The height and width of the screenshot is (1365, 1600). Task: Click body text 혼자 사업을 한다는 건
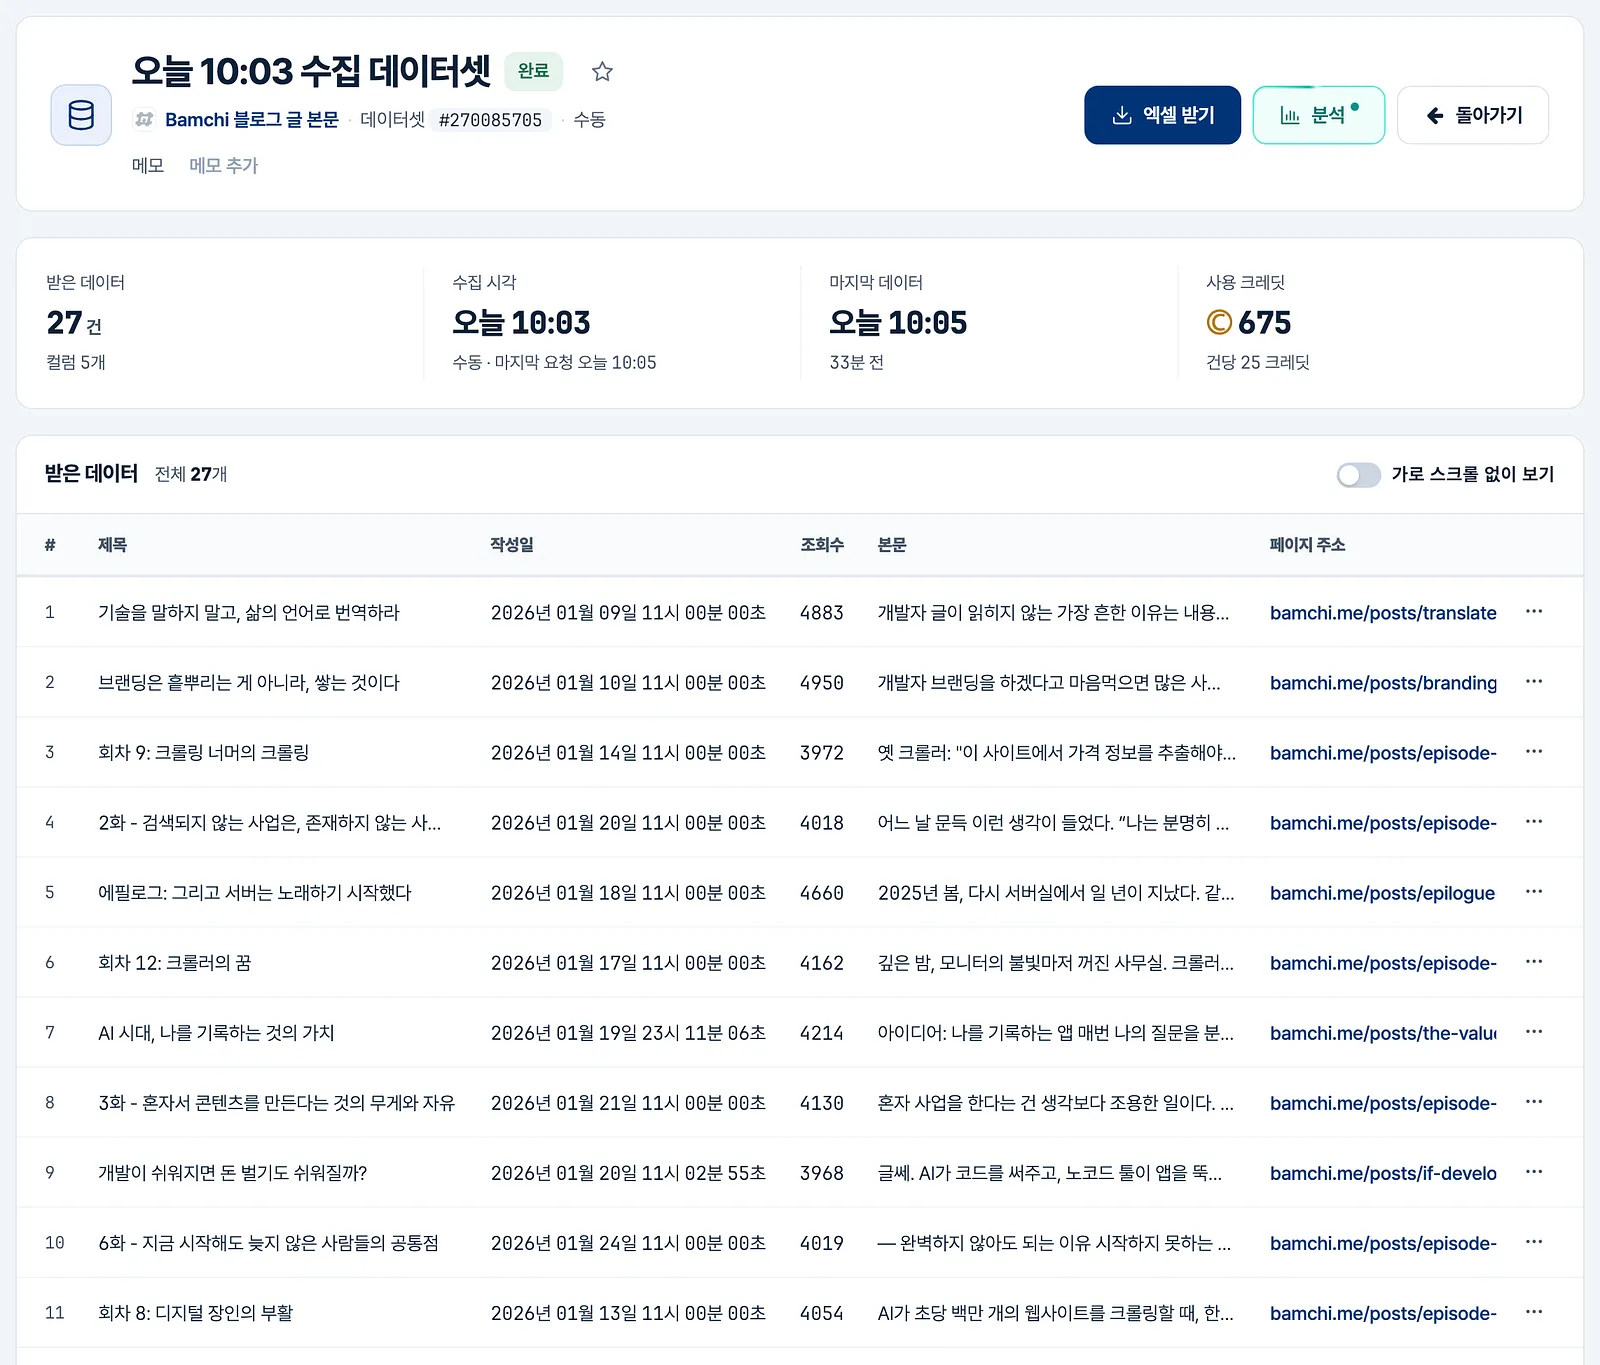point(1055,1103)
